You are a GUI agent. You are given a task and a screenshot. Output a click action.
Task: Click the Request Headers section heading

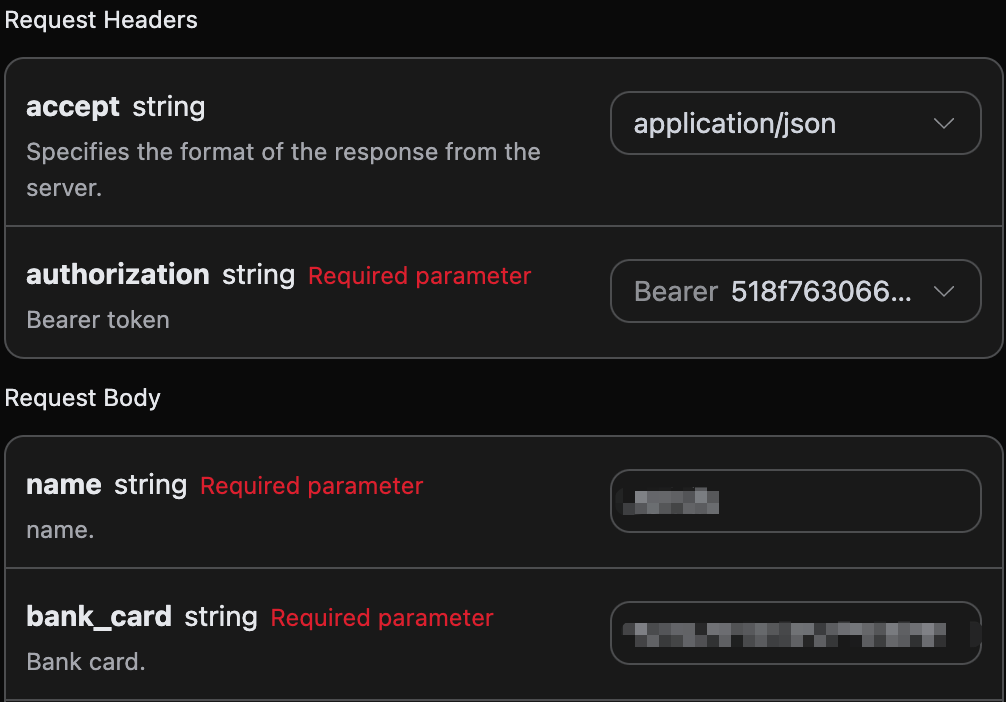pyautogui.click(x=101, y=20)
